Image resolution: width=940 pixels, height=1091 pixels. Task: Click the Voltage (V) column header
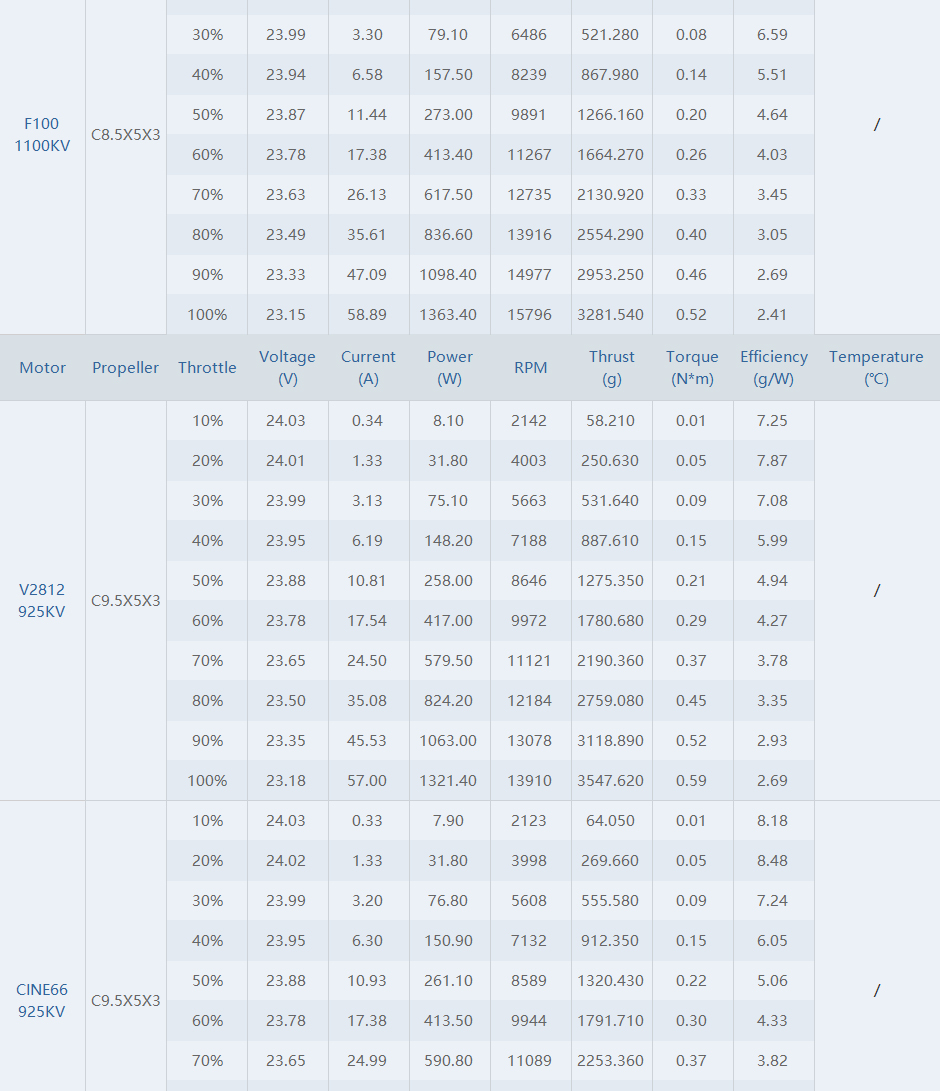[287, 368]
